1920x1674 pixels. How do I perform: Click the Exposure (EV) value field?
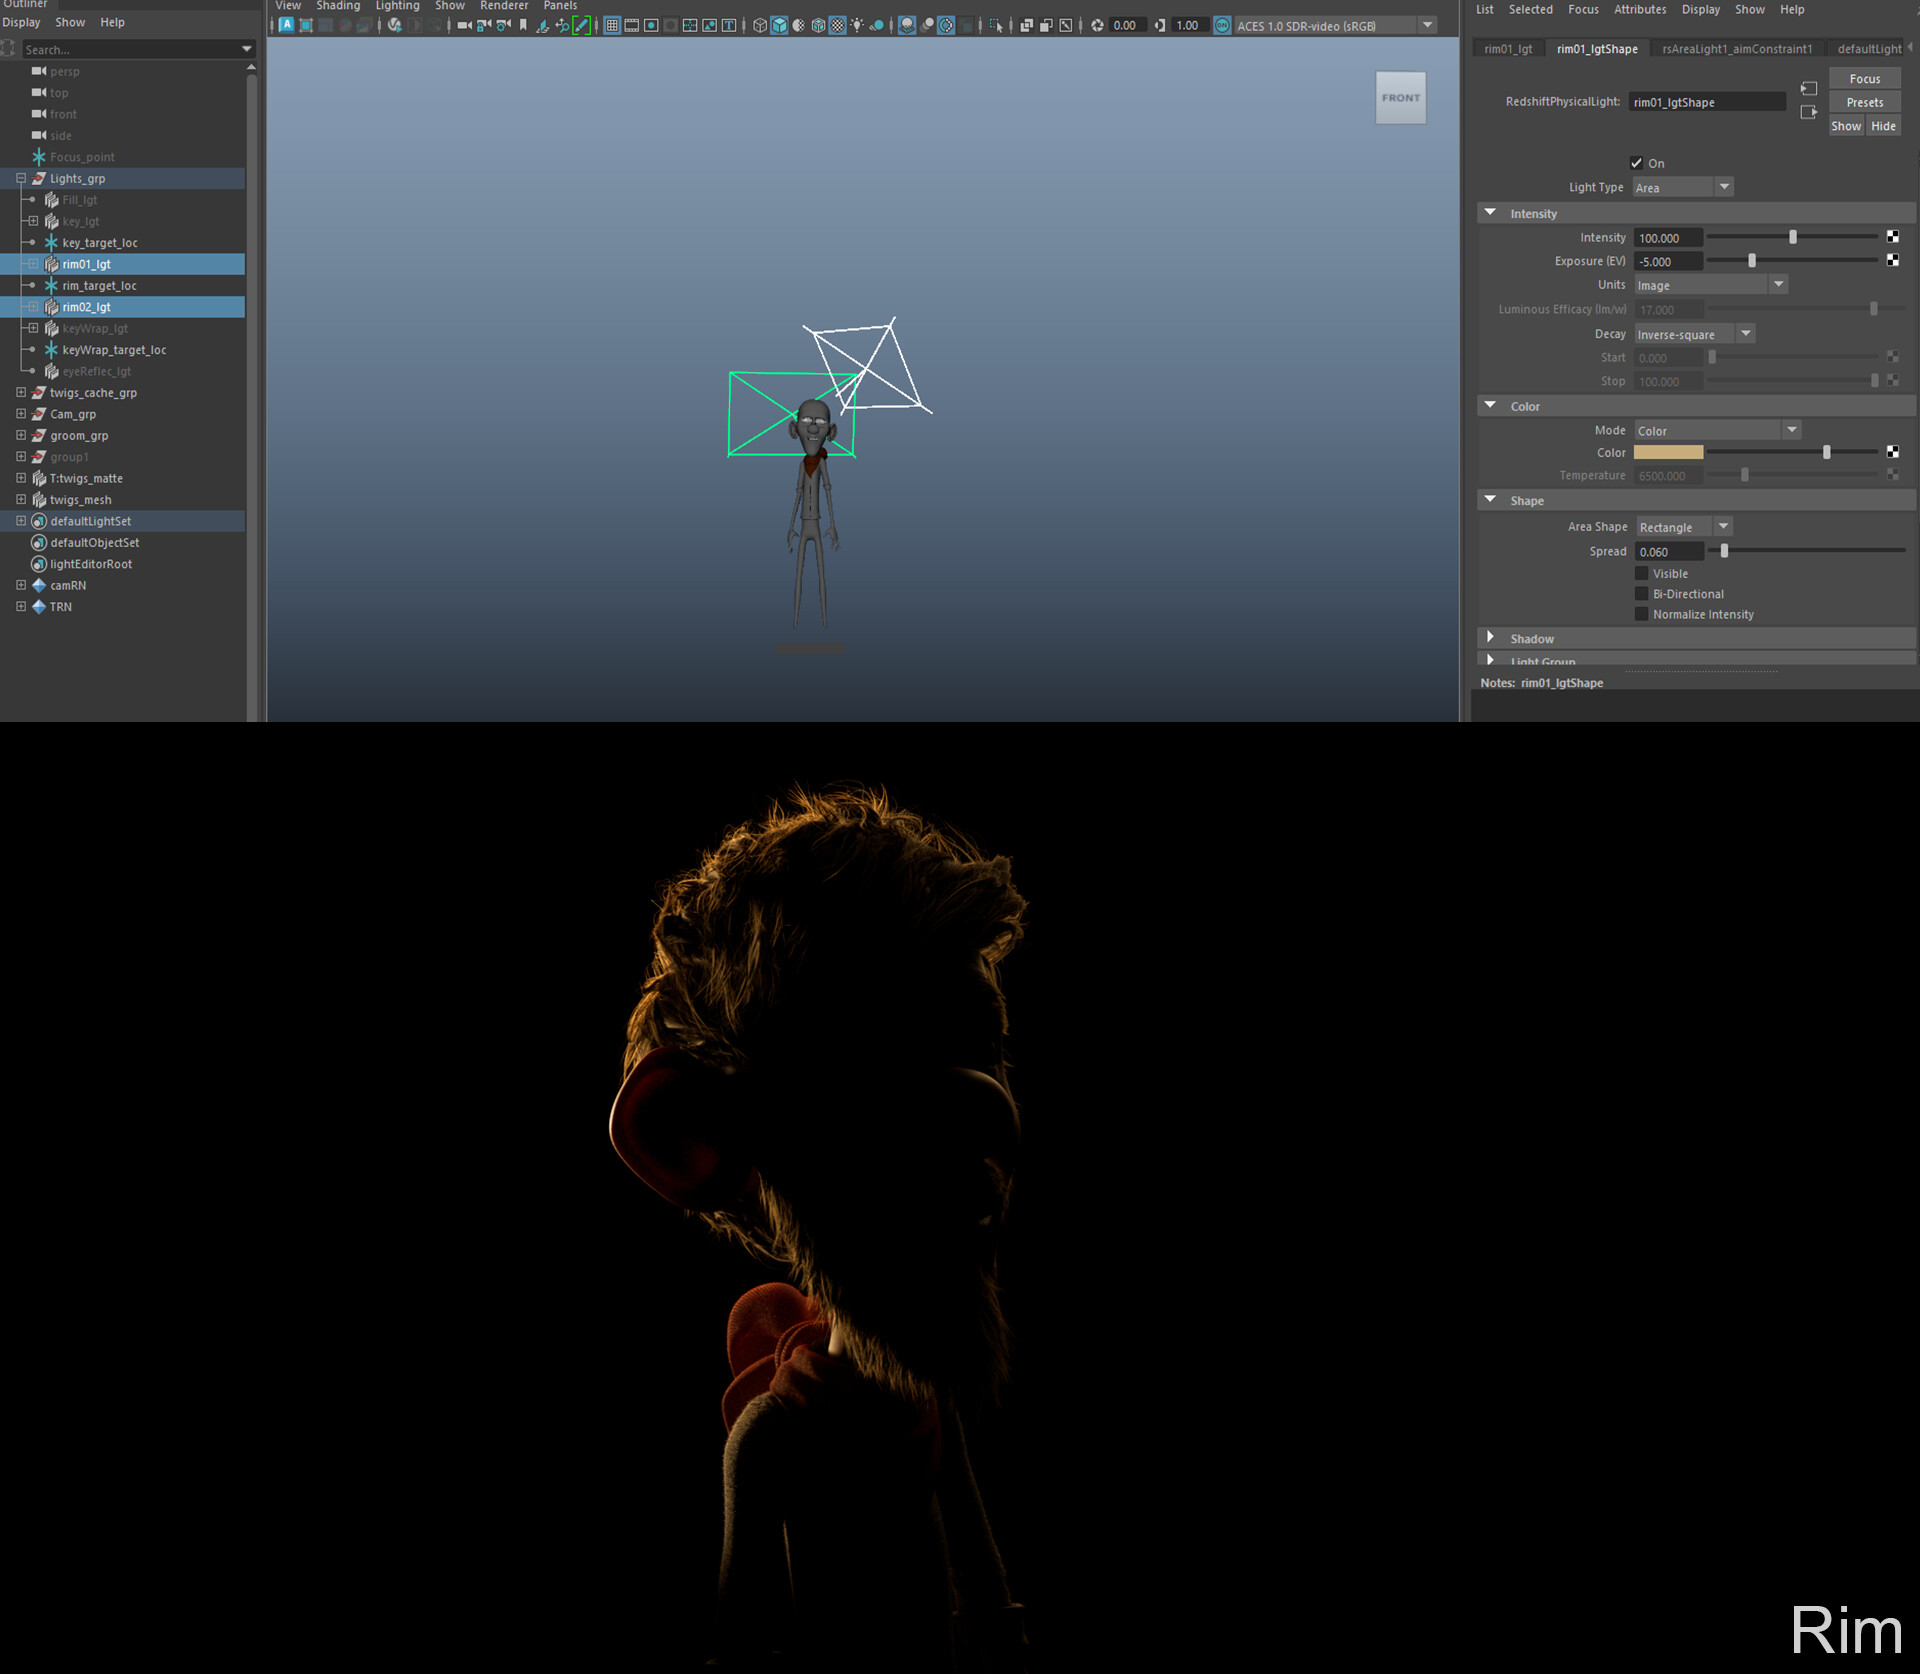pos(1667,262)
